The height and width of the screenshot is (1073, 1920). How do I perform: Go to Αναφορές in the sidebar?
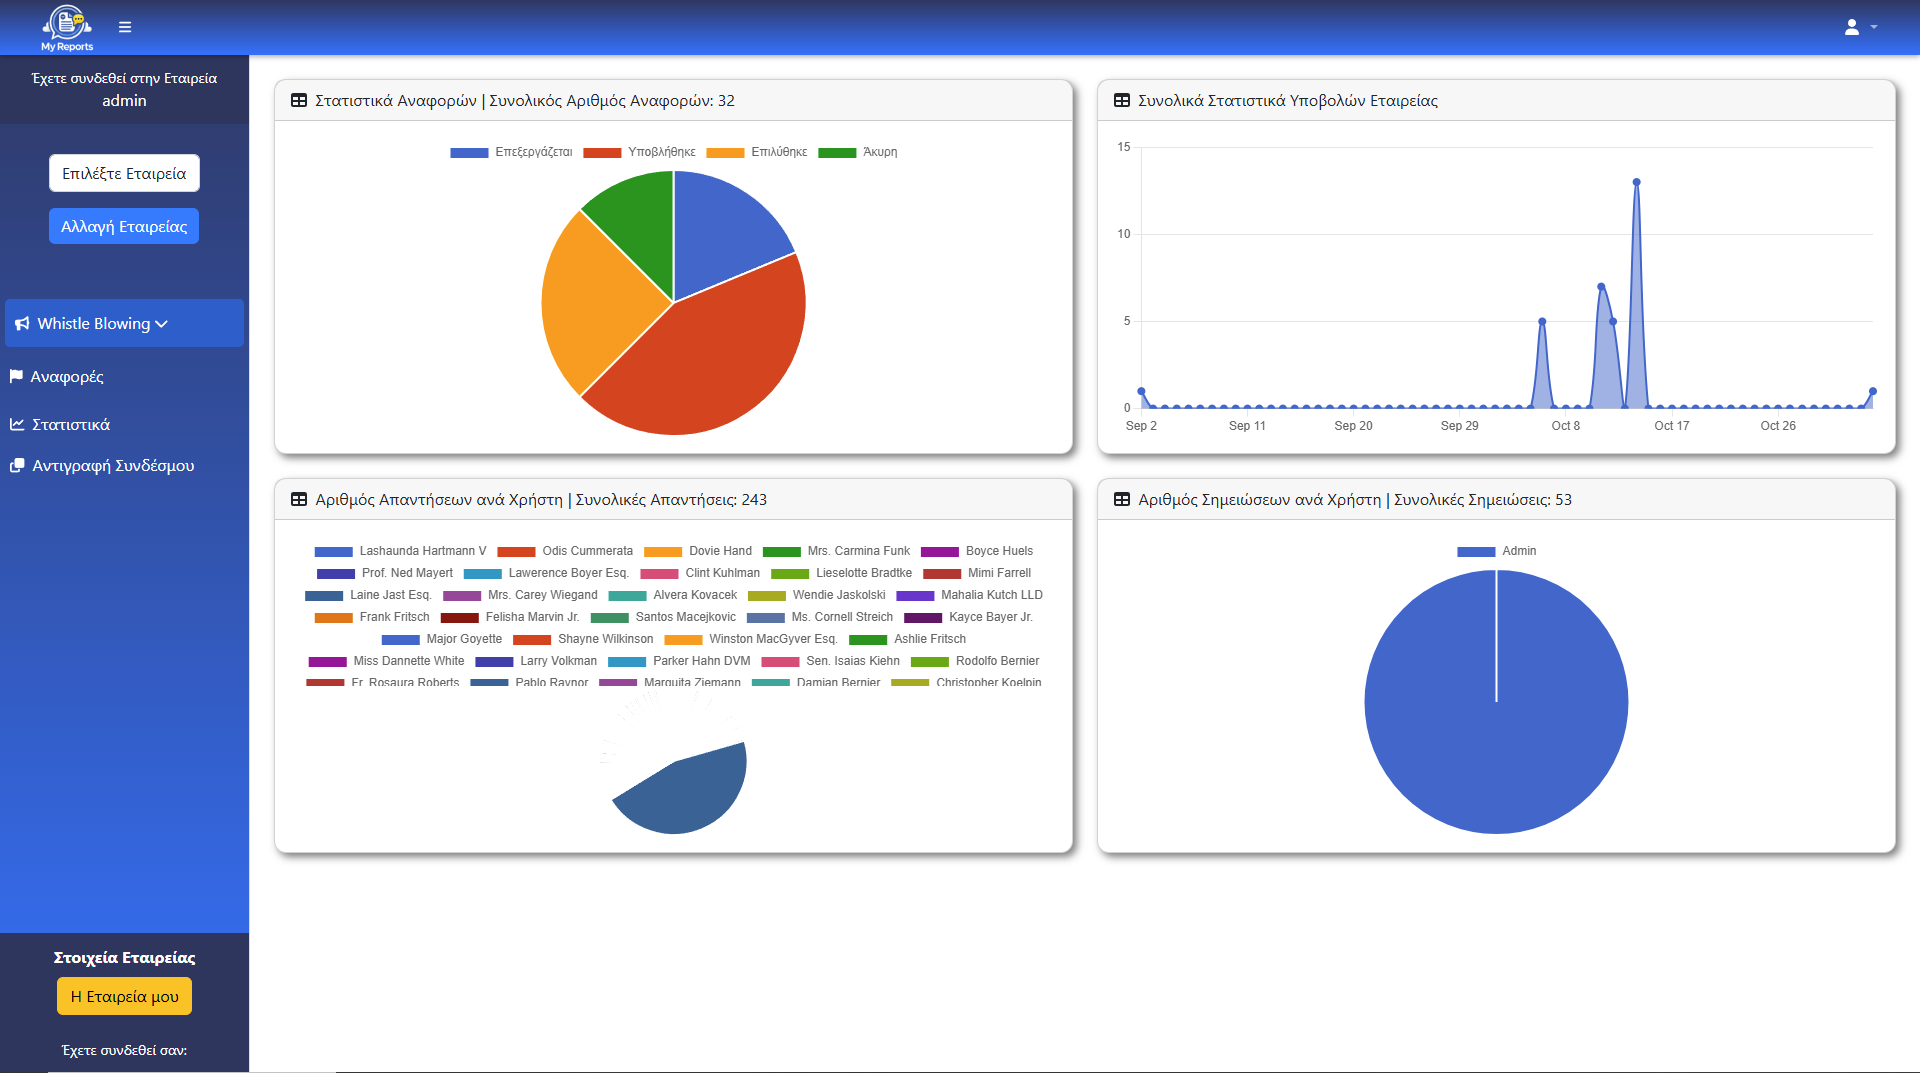[x=67, y=377]
